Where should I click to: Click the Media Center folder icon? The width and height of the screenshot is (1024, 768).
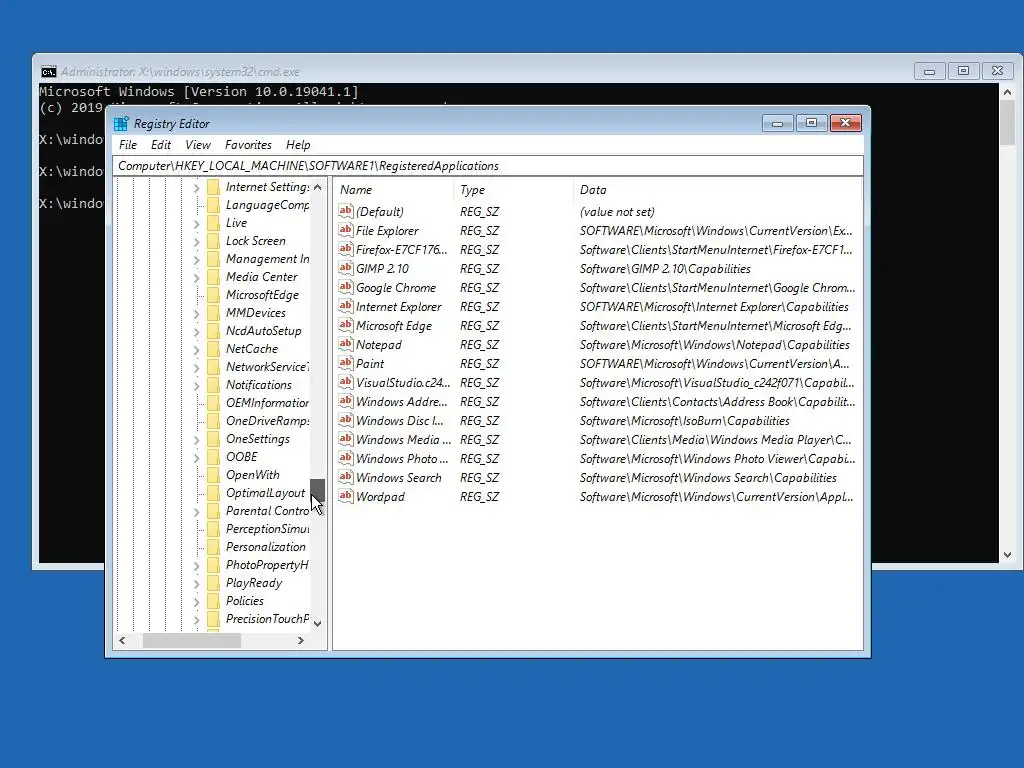(x=213, y=277)
